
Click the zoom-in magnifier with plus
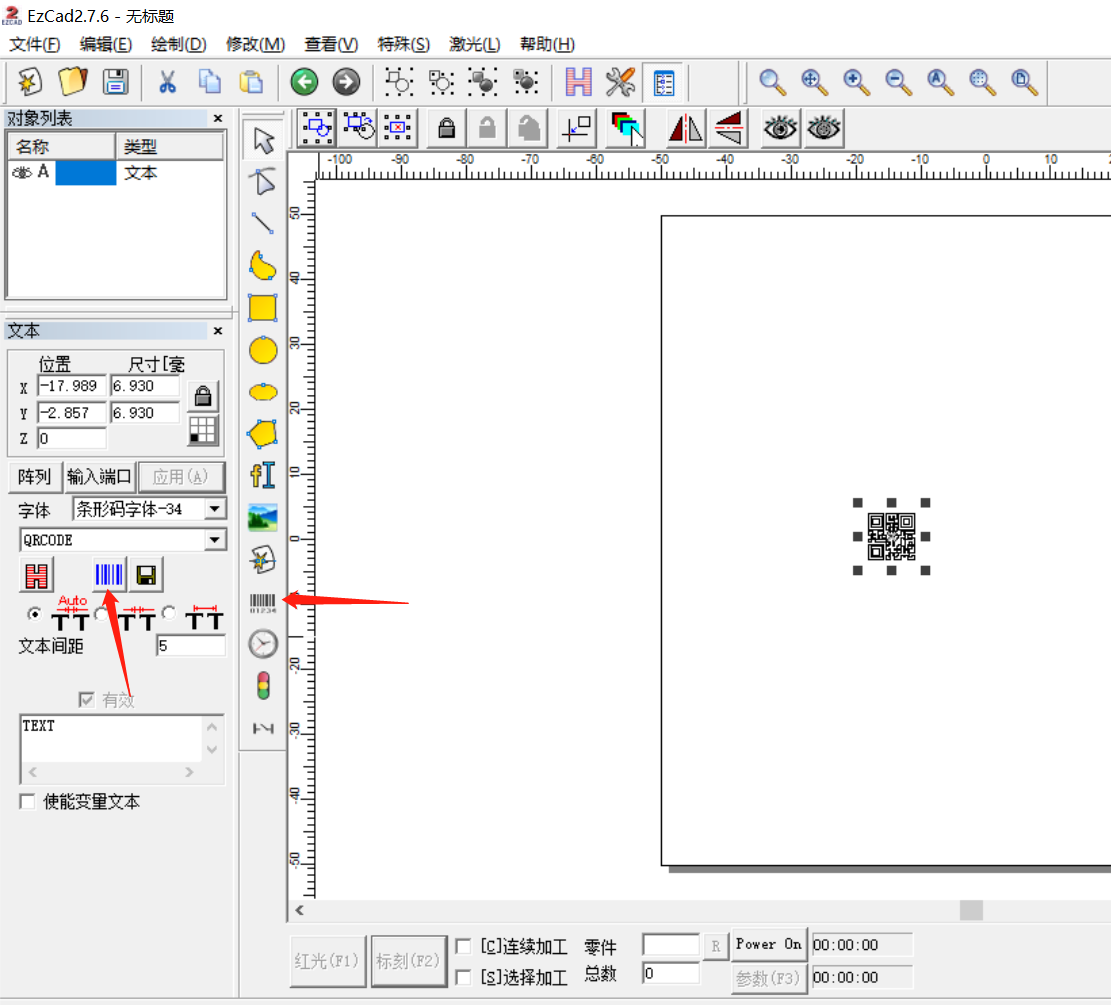(856, 82)
